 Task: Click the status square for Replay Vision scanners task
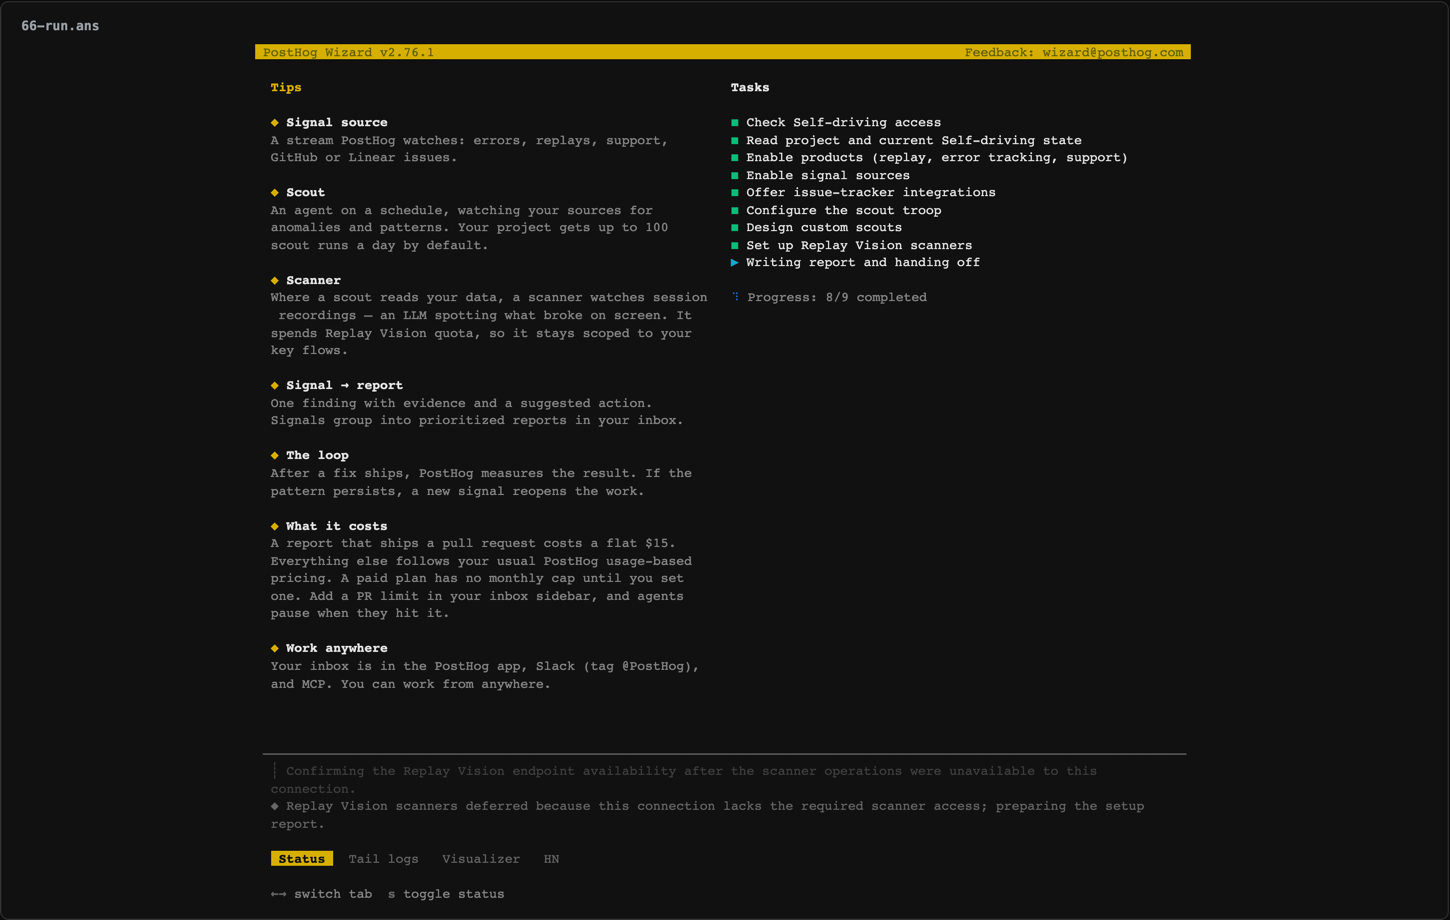(735, 246)
